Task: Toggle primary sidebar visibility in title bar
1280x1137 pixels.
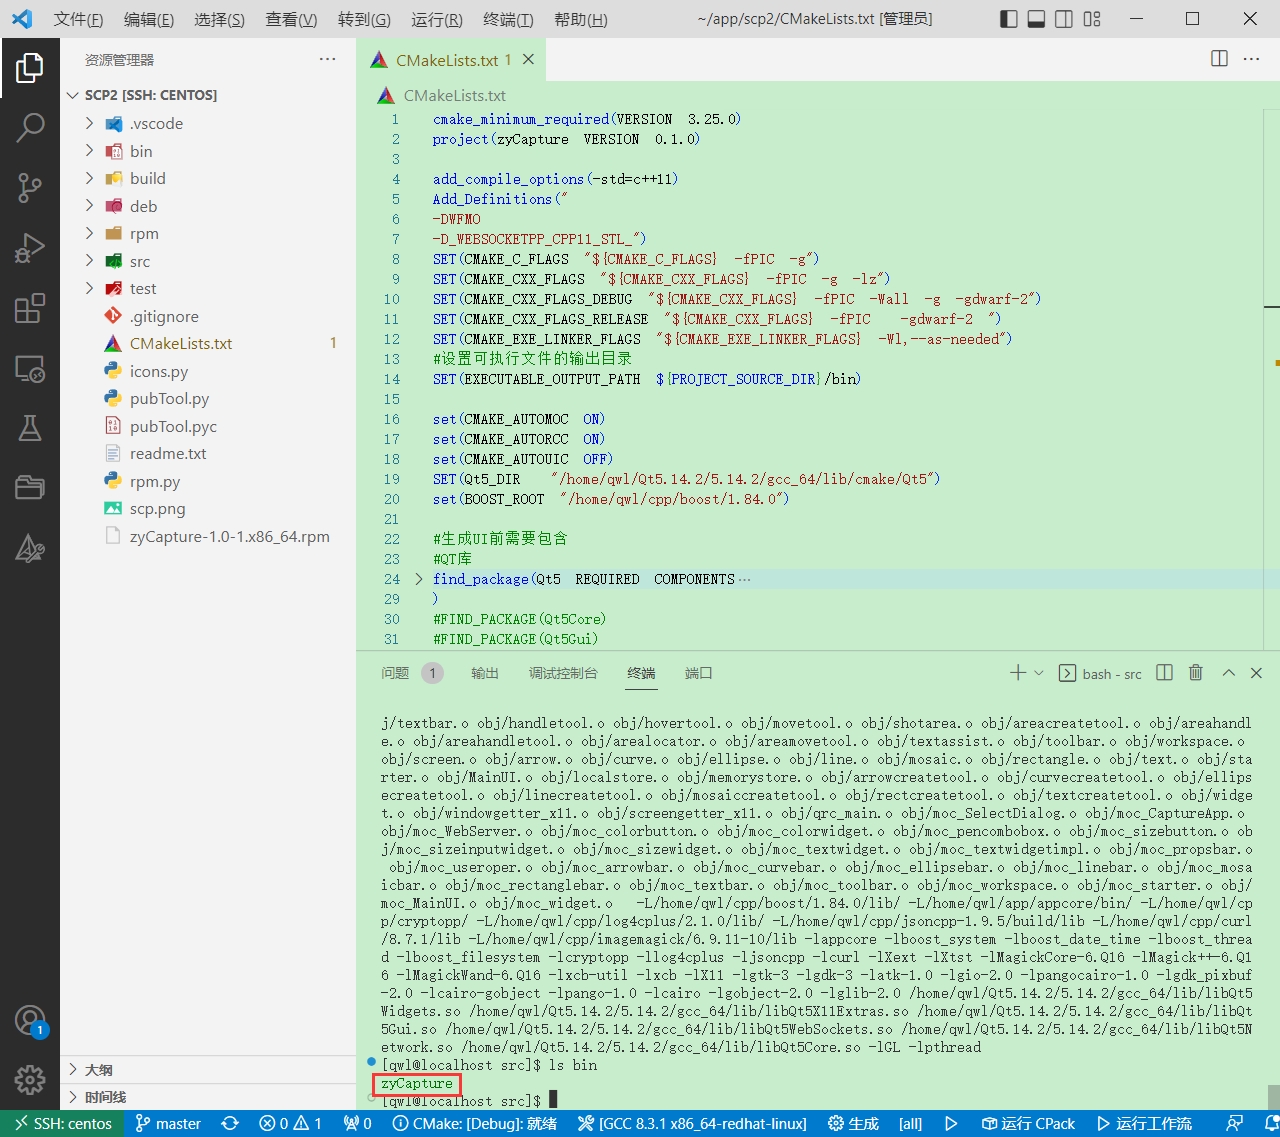Action: [1009, 19]
